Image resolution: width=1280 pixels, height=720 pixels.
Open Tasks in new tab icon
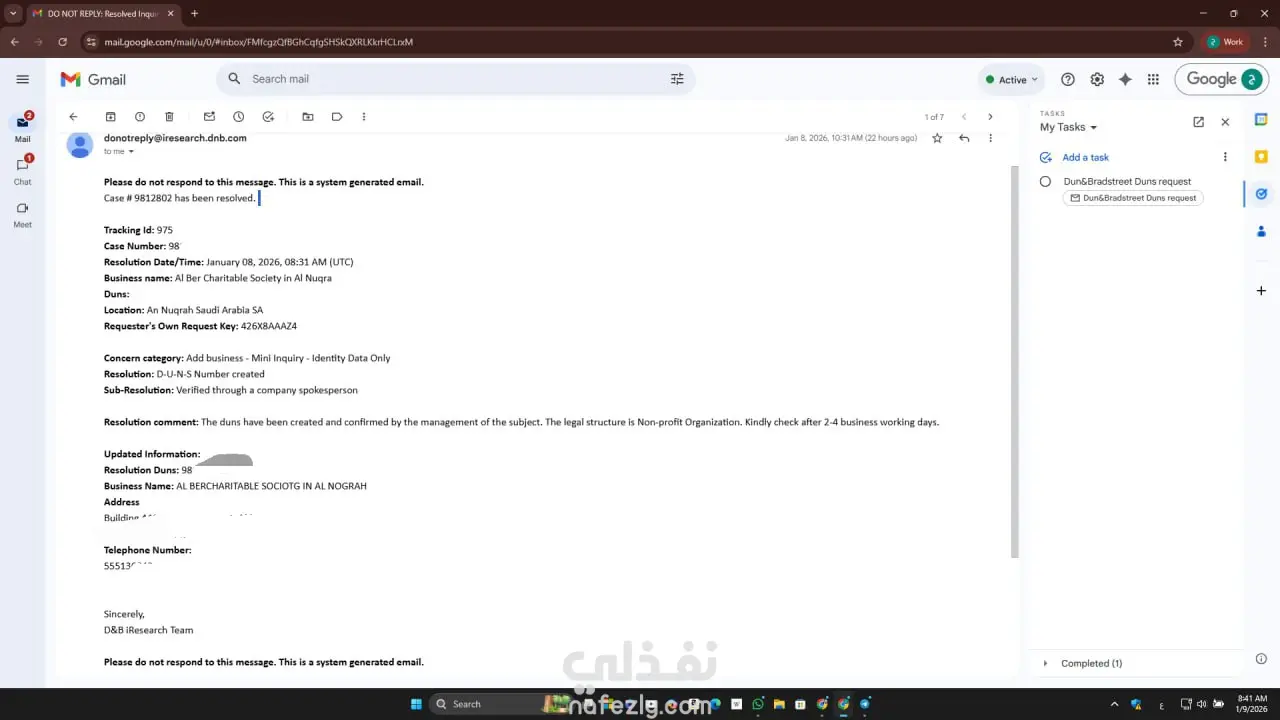click(1198, 122)
